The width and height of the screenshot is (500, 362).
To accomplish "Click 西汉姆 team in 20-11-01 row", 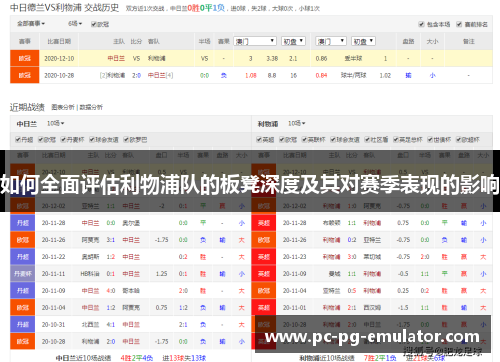I will click(x=372, y=308).
